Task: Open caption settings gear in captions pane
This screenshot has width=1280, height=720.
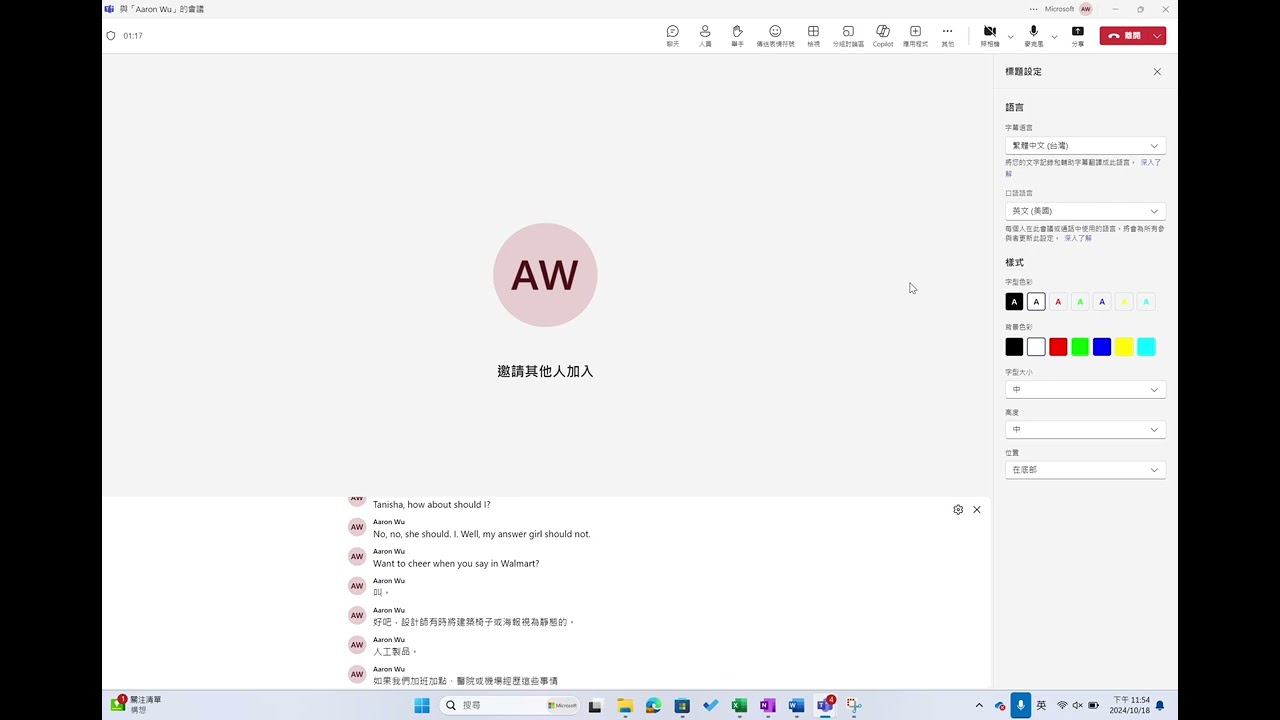Action: click(x=958, y=510)
